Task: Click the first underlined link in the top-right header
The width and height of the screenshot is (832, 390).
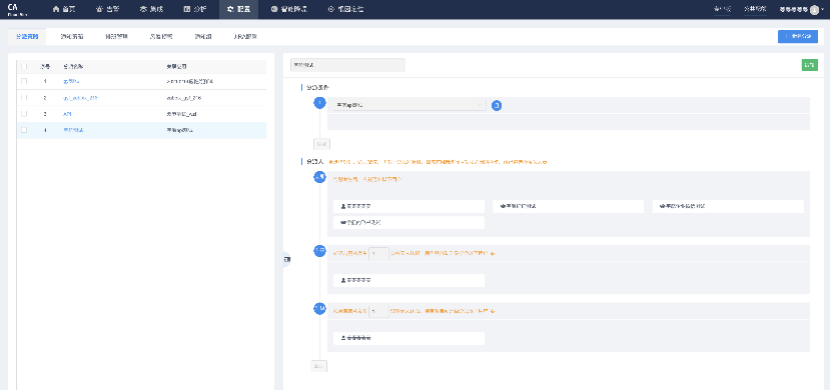Action: click(722, 9)
